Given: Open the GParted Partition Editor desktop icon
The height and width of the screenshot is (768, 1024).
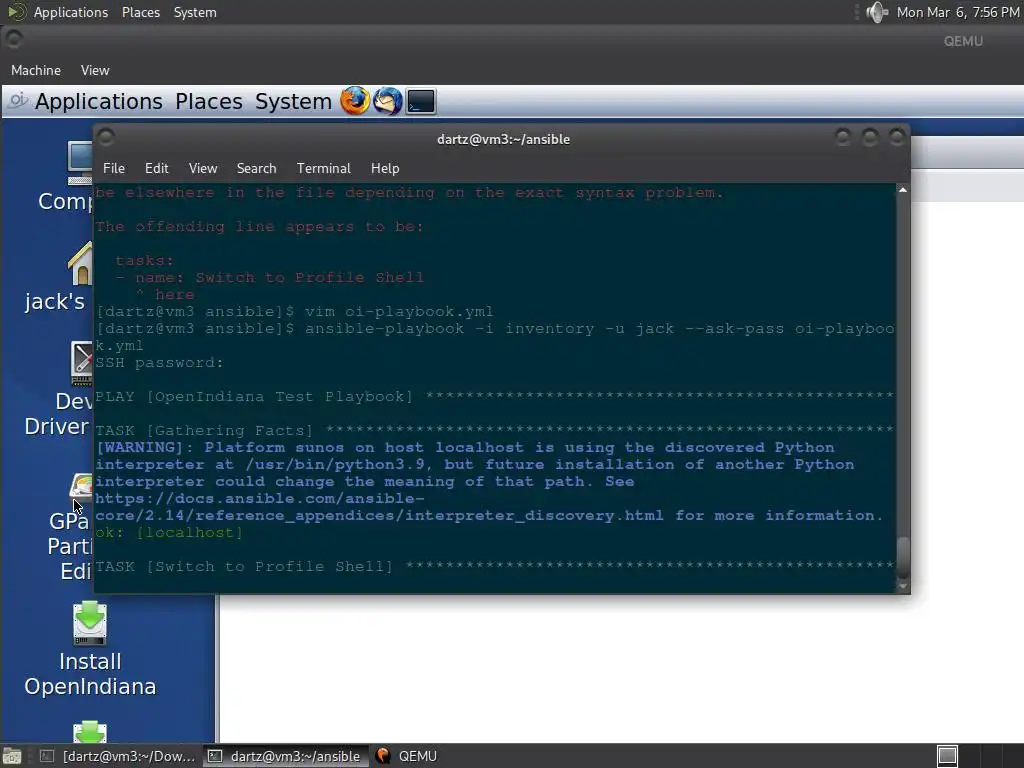Looking at the screenshot, I should pyautogui.click(x=70, y=526).
